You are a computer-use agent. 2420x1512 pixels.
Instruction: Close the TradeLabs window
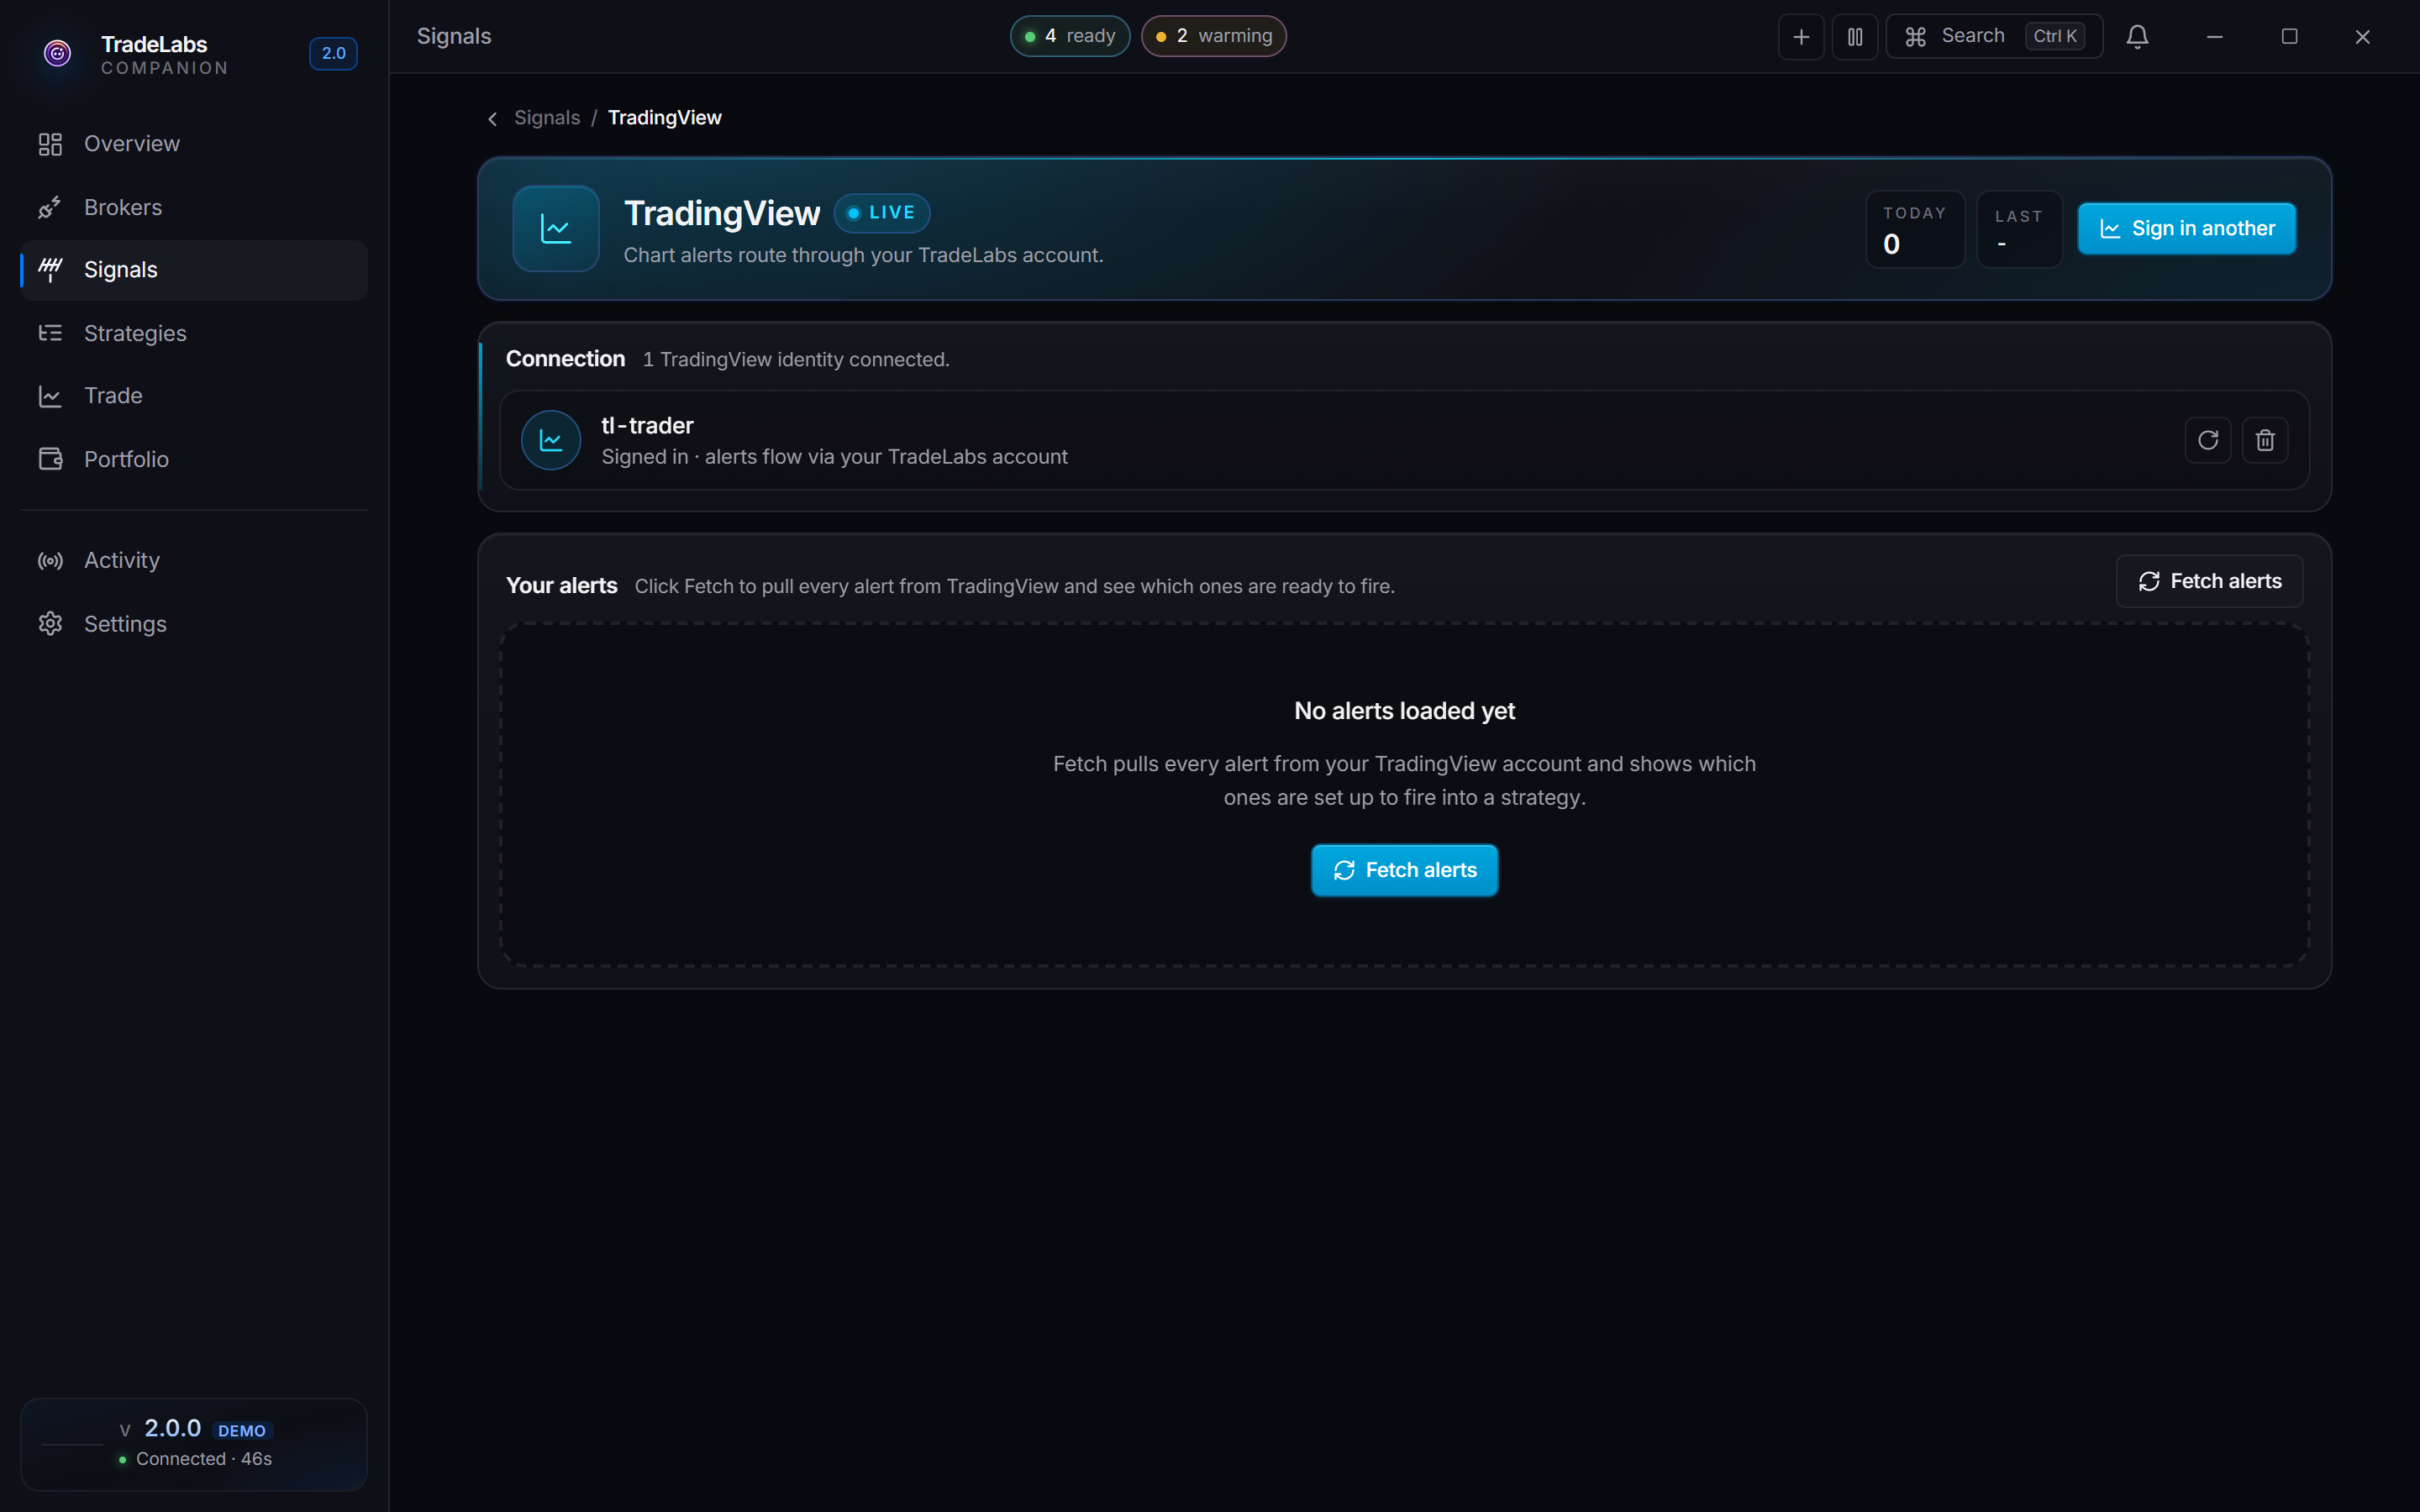pos(2363,37)
